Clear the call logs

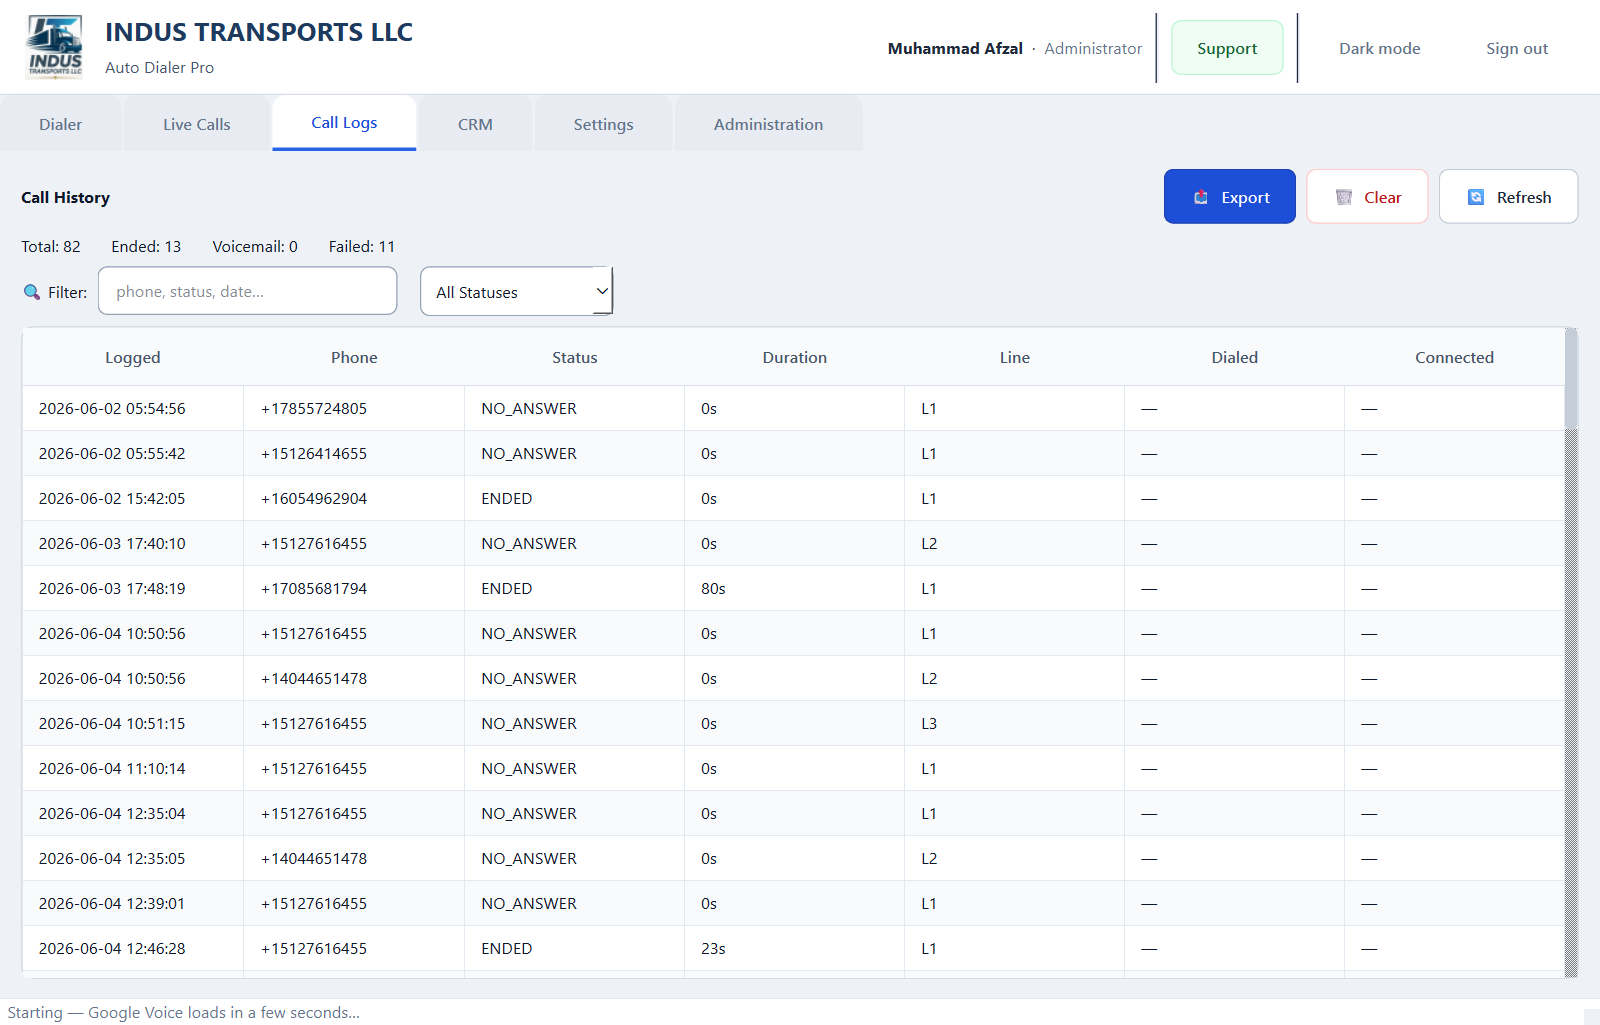coord(1367,197)
